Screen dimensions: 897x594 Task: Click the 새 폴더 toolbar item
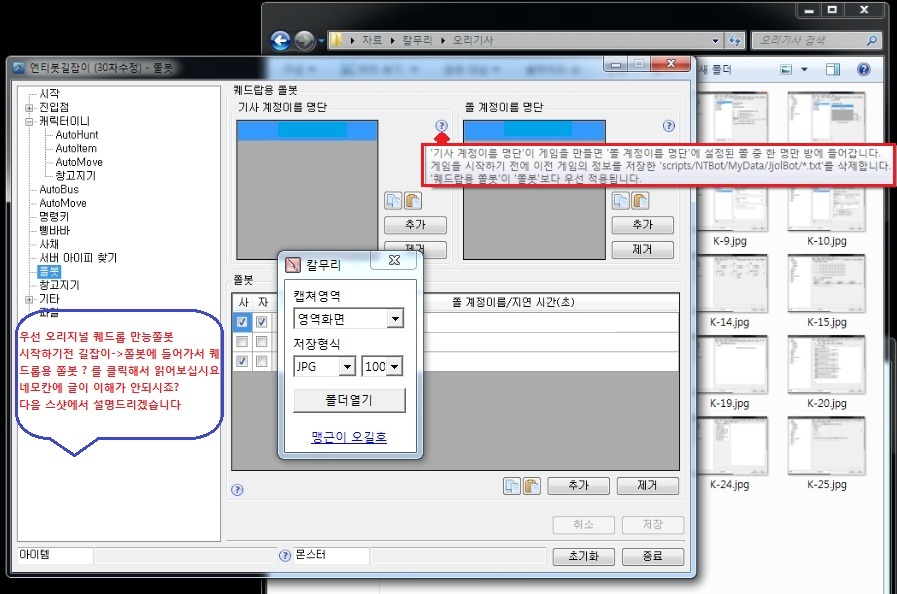(x=715, y=69)
